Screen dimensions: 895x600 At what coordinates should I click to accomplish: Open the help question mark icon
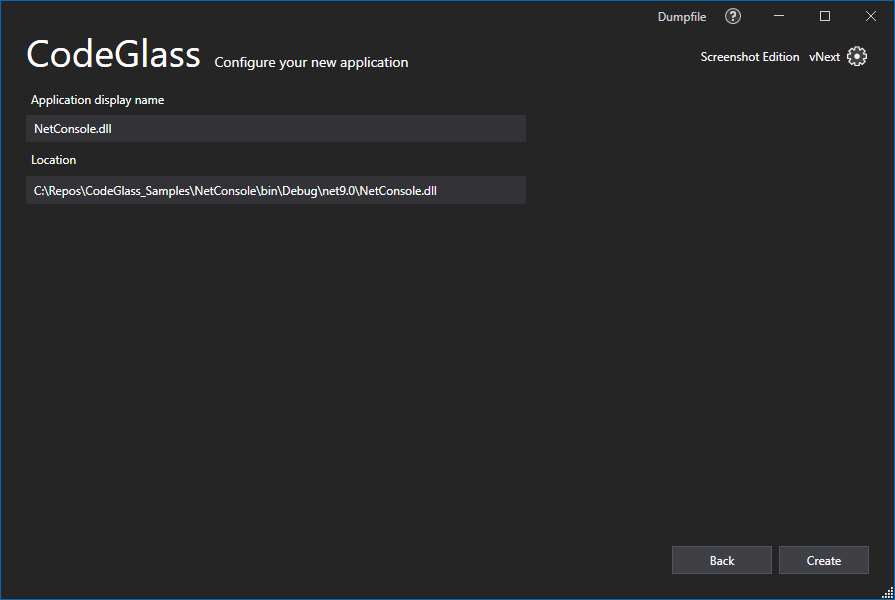(733, 17)
